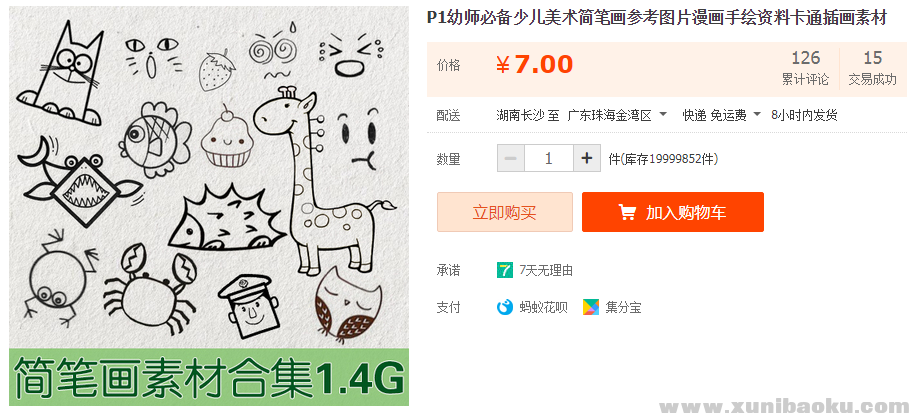The height and width of the screenshot is (419, 912).
Task: Click the green 简笔画素材合集 banner
Action: (x=209, y=377)
